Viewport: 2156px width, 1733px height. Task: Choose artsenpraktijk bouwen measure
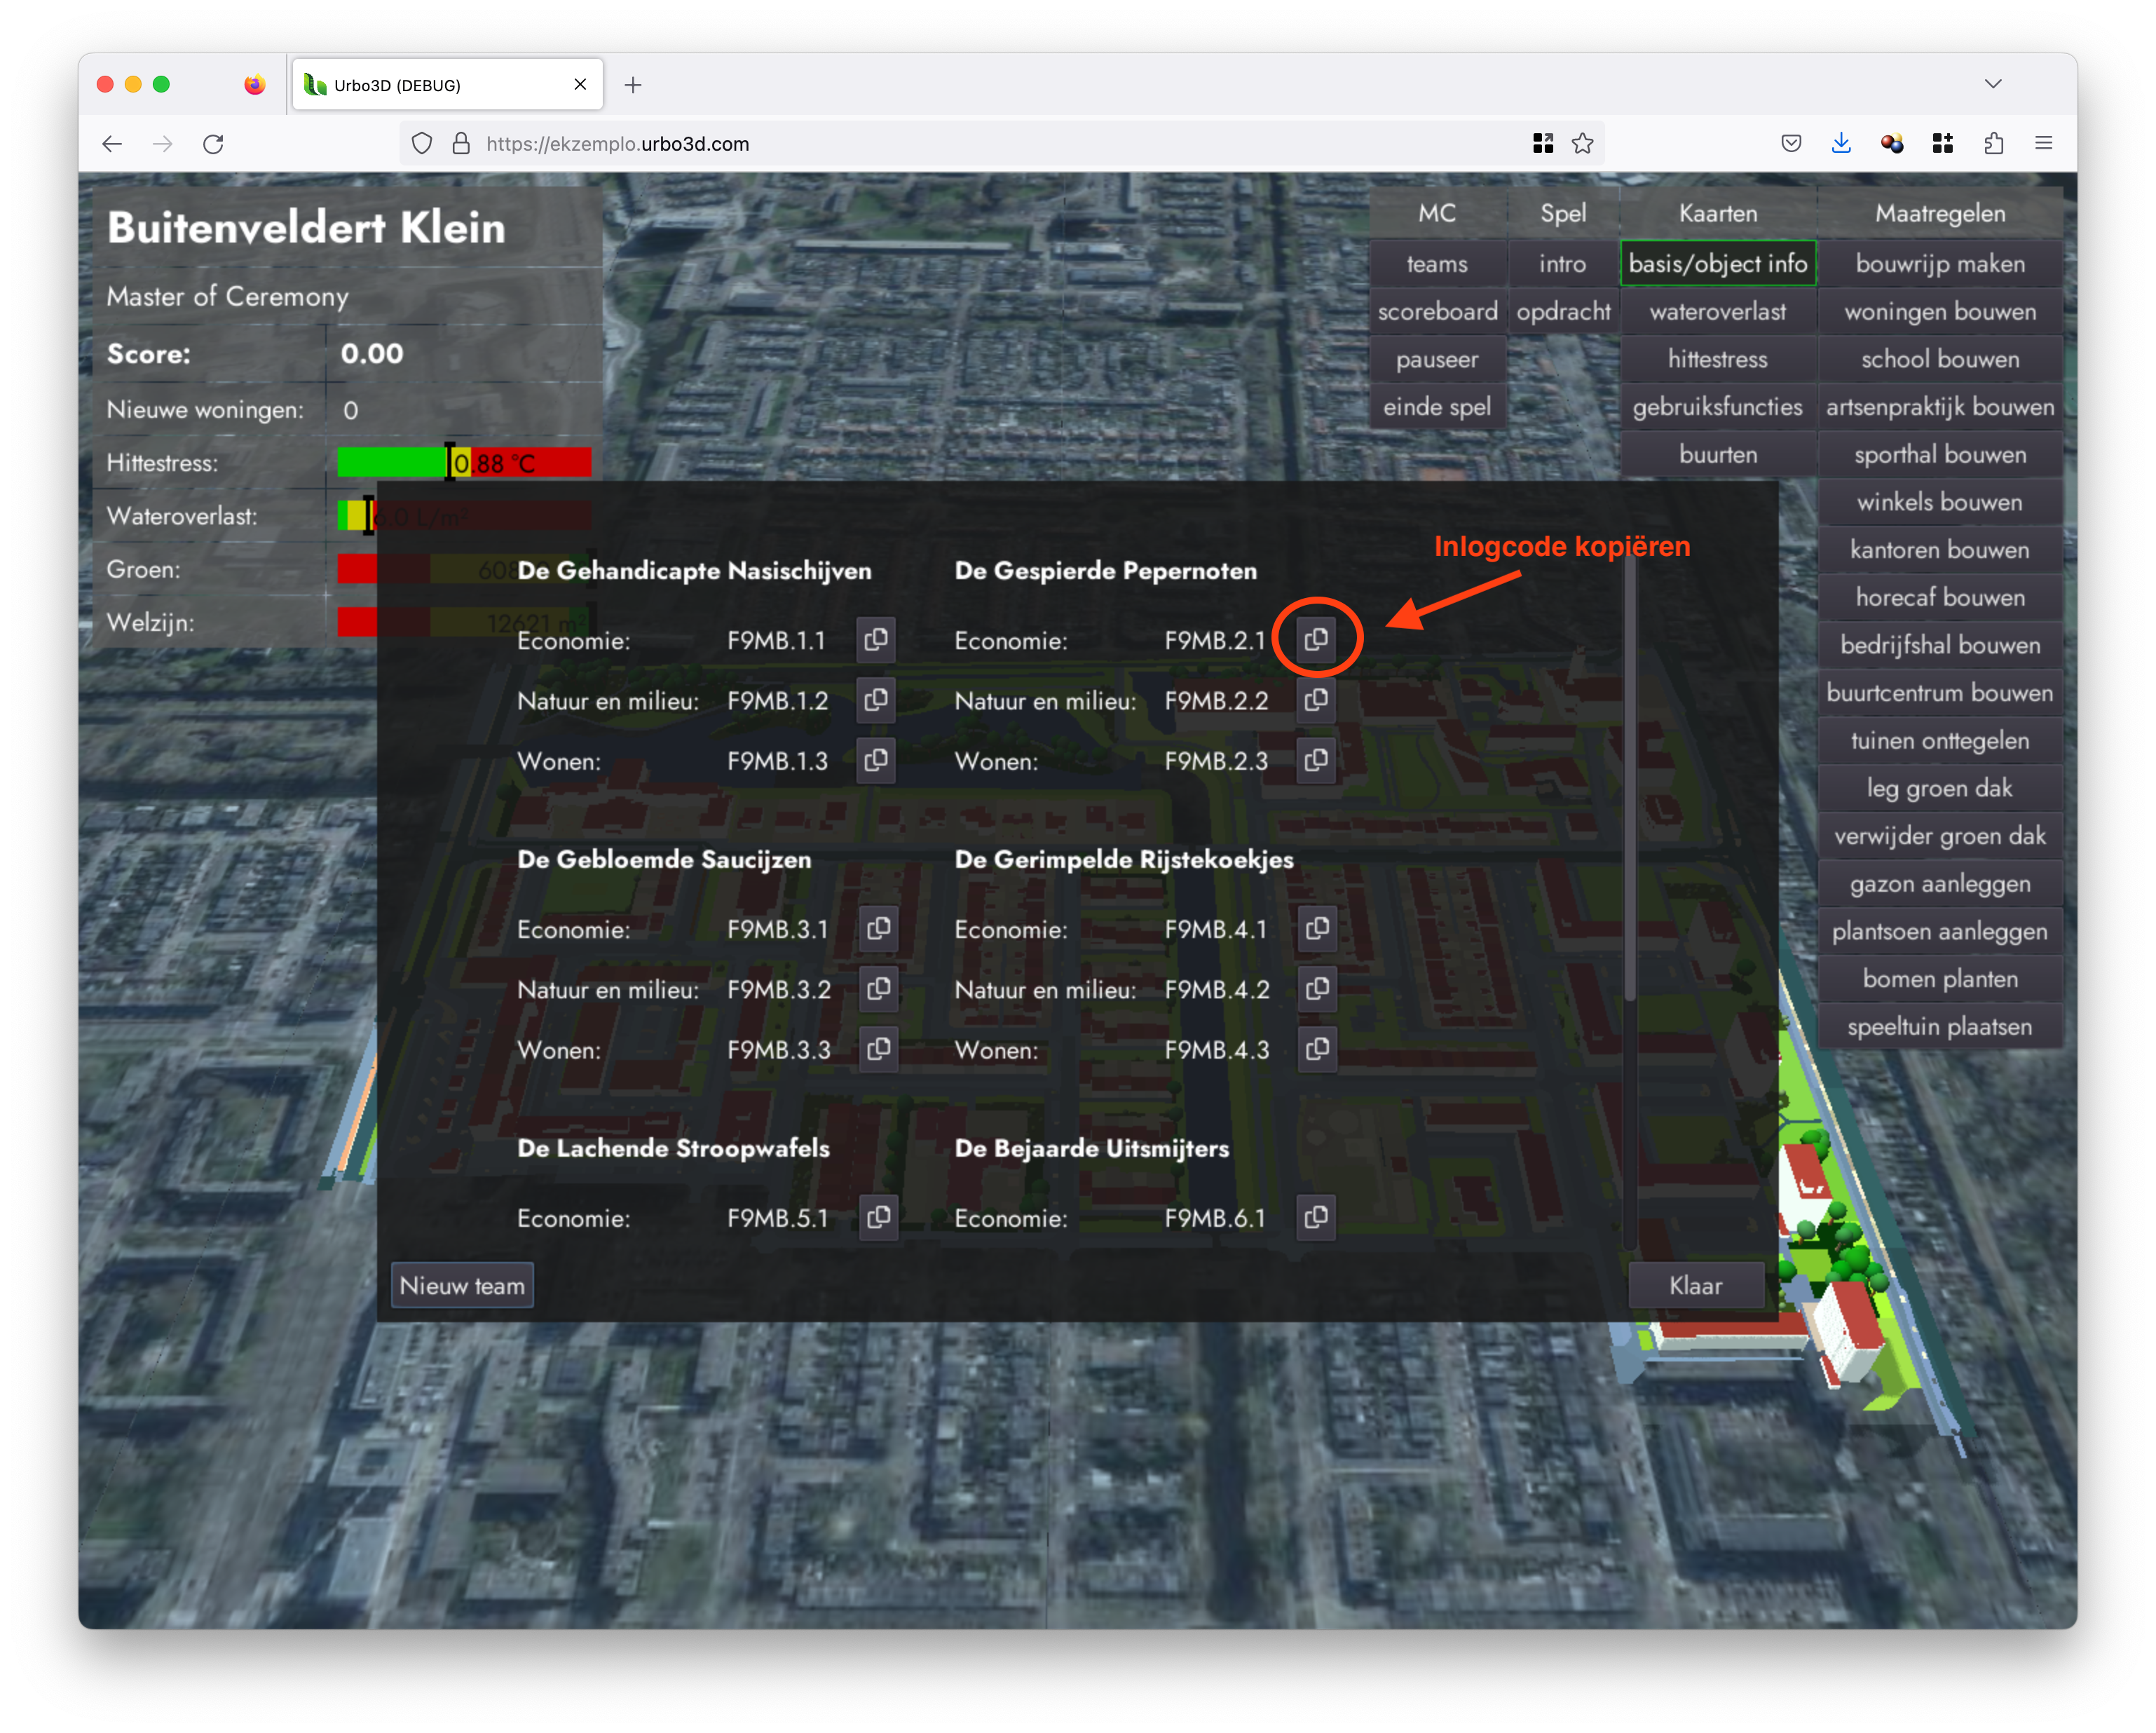(x=1940, y=407)
